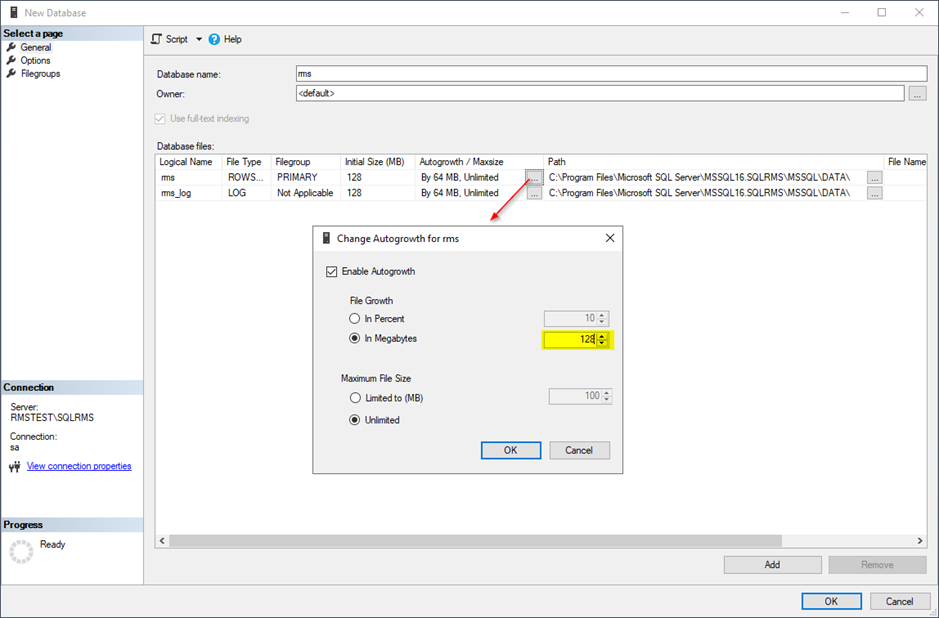
Task: Click the In Megabytes value field
Action: pyautogui.click(x=570, y=340)
